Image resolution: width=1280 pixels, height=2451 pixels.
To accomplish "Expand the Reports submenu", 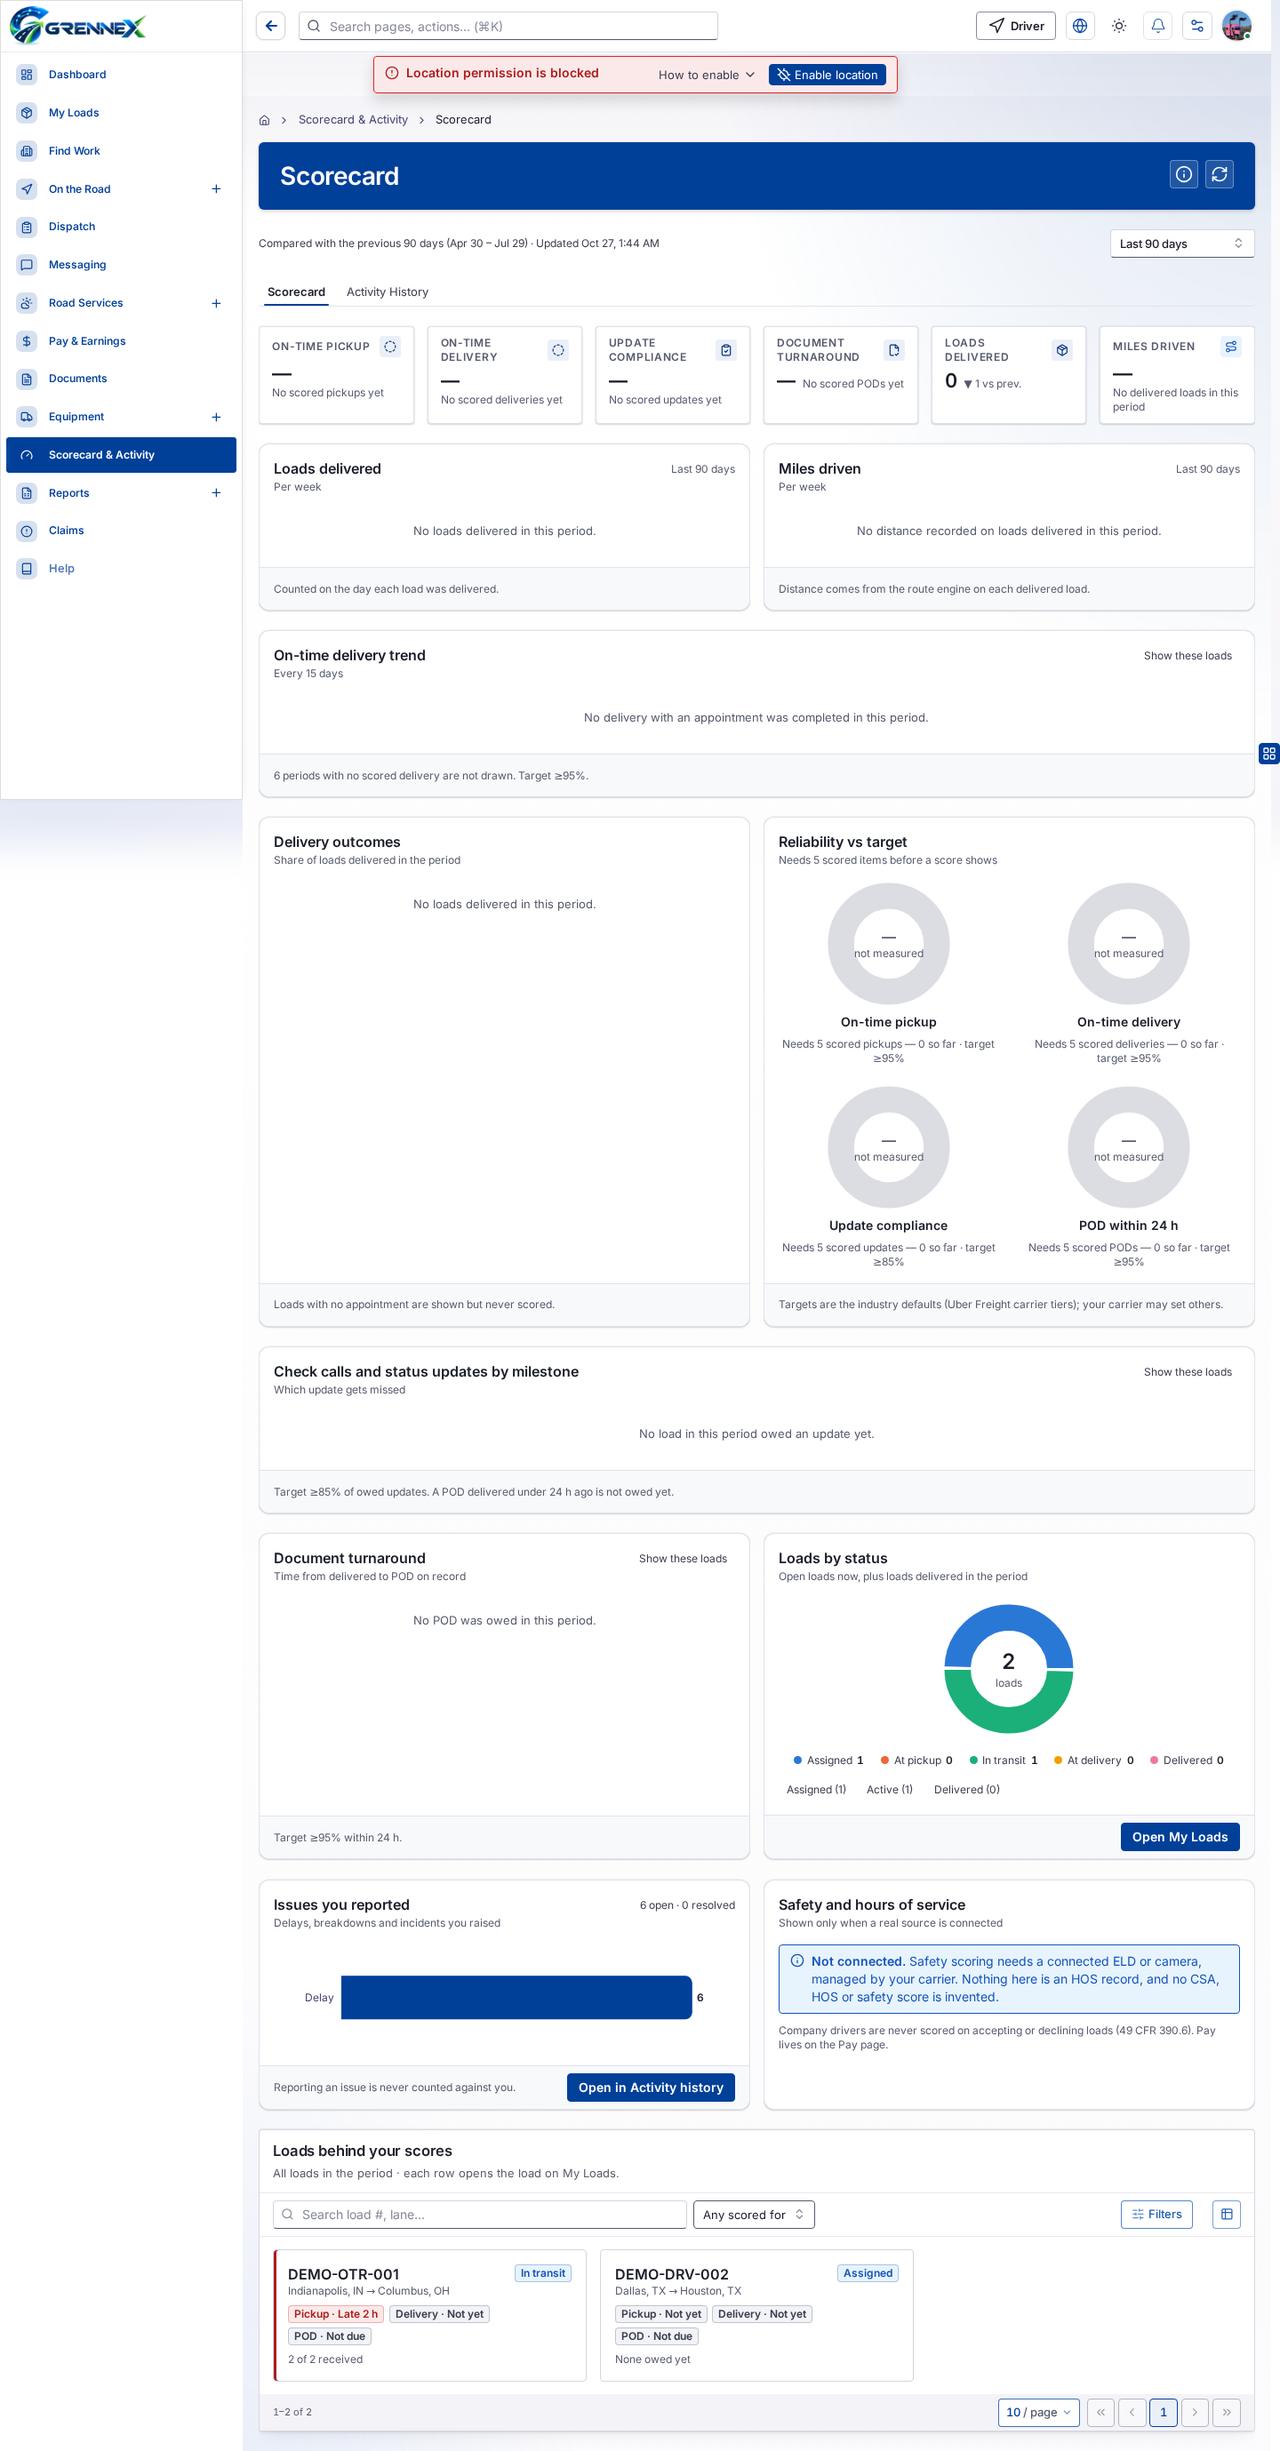I will 216,493.
